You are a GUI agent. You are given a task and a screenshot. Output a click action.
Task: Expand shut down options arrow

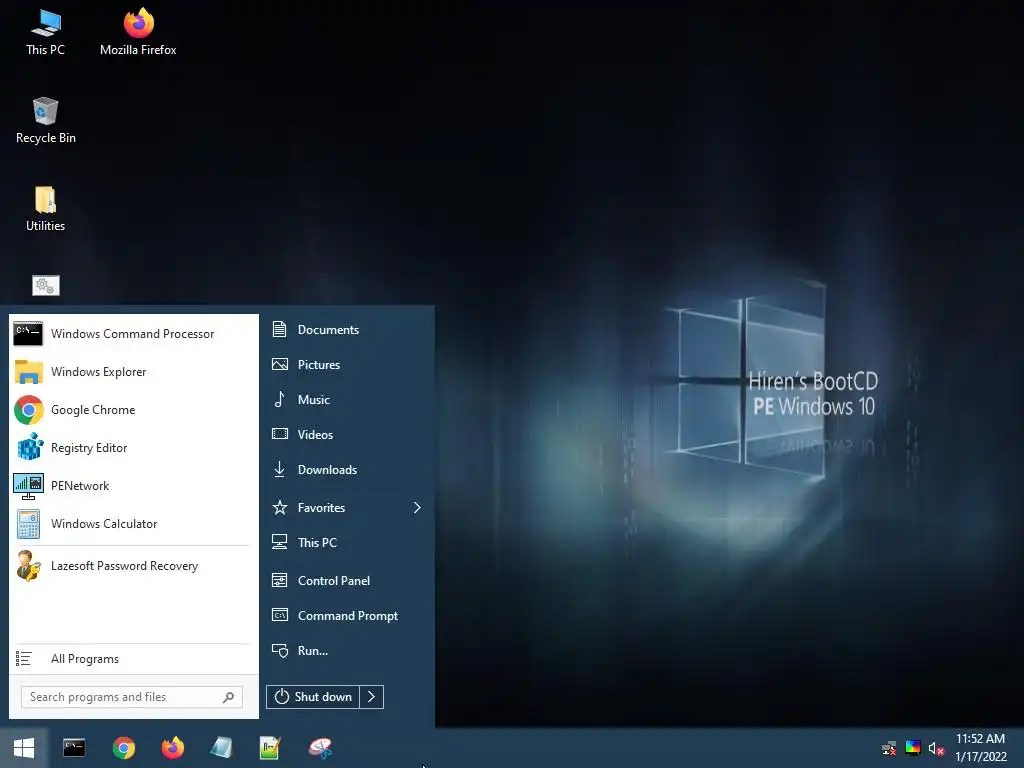click(372, 697)
